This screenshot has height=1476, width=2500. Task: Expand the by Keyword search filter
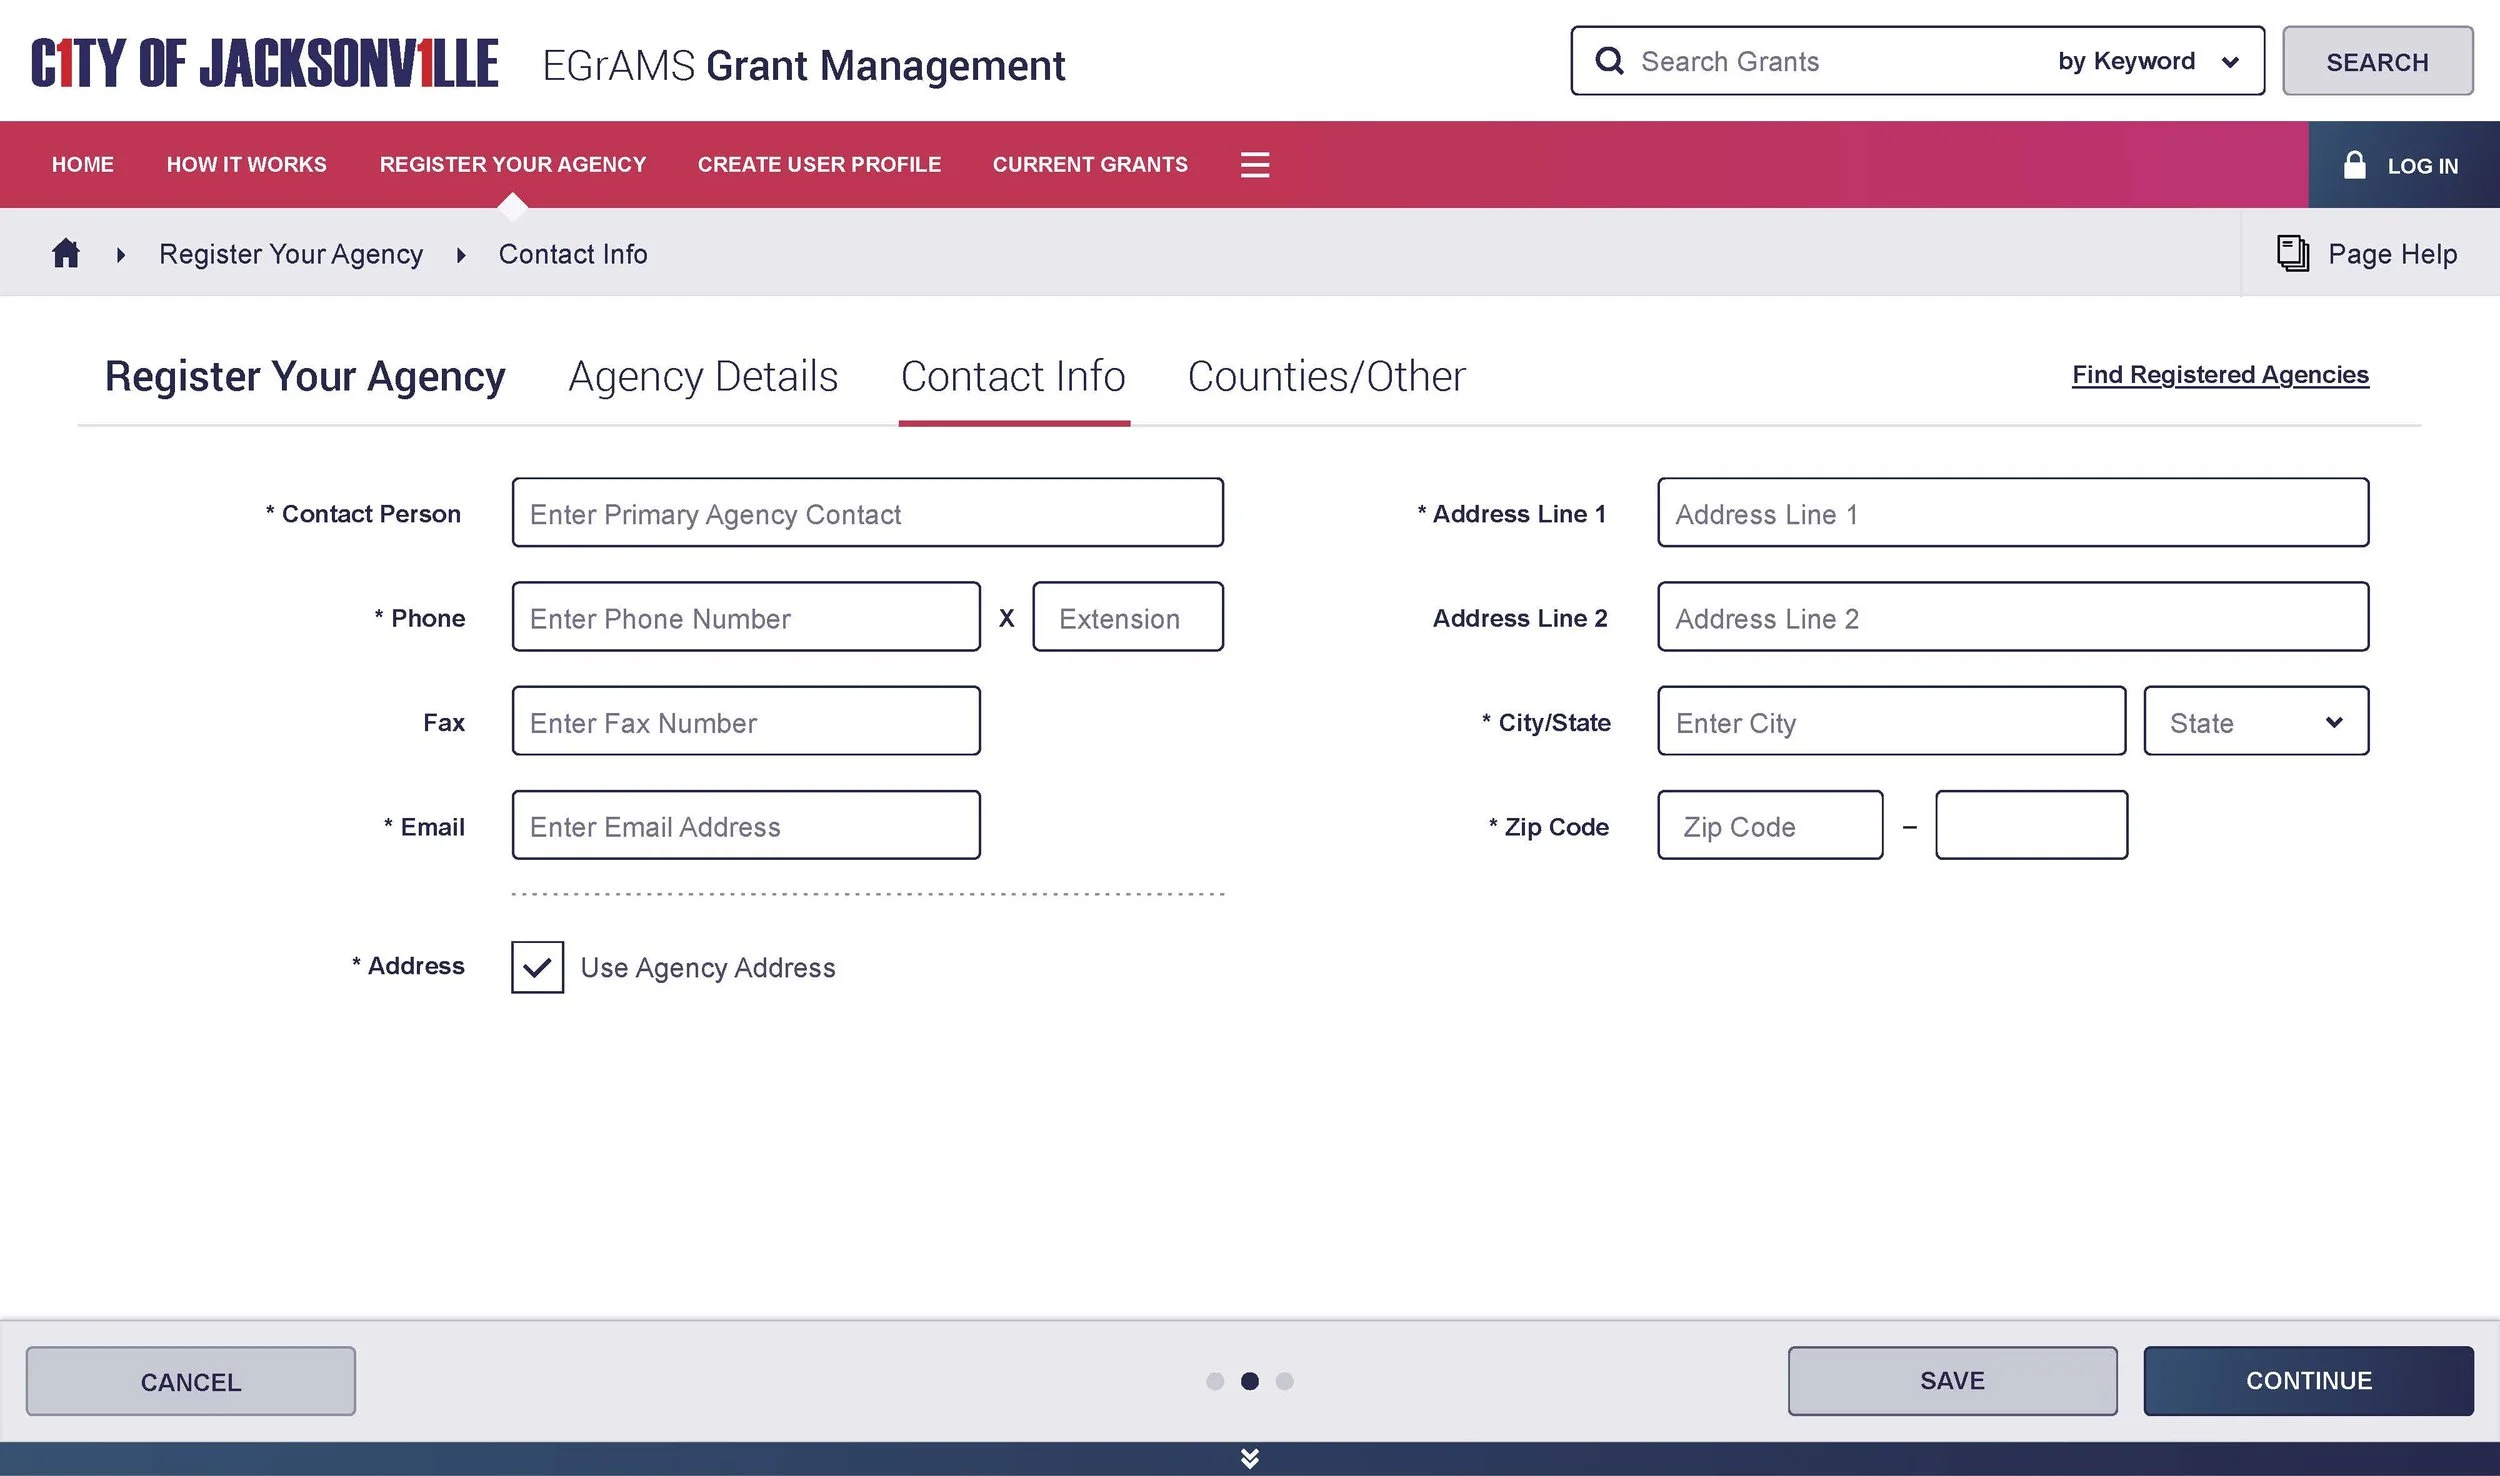tap(2147, 61)
